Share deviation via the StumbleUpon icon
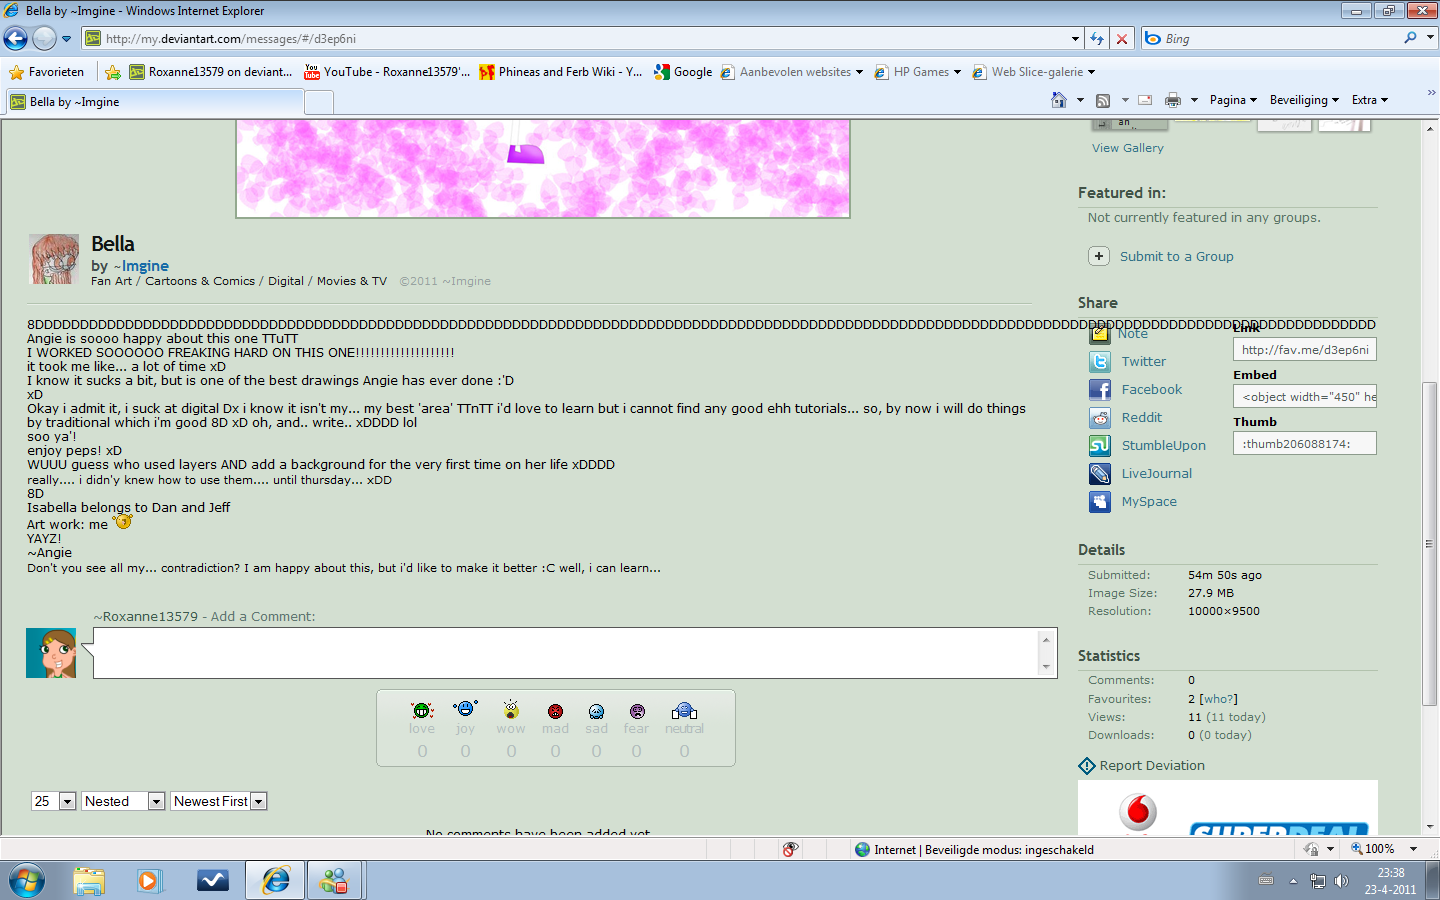 pyautogui.click(x=1100, y=446)
